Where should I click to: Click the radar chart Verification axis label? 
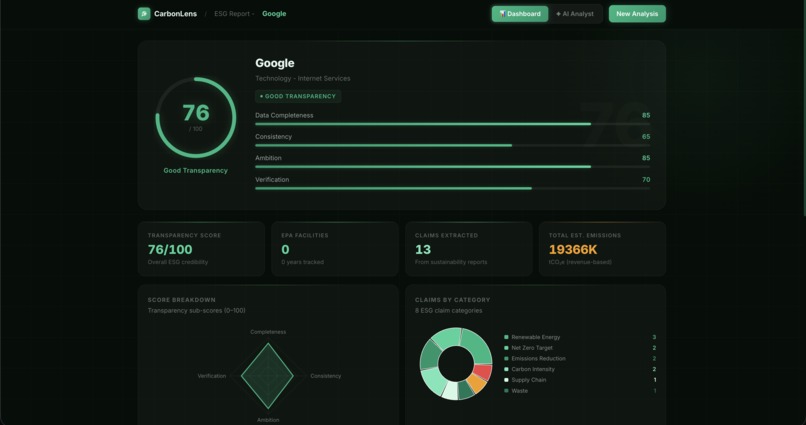click(211, 376)
